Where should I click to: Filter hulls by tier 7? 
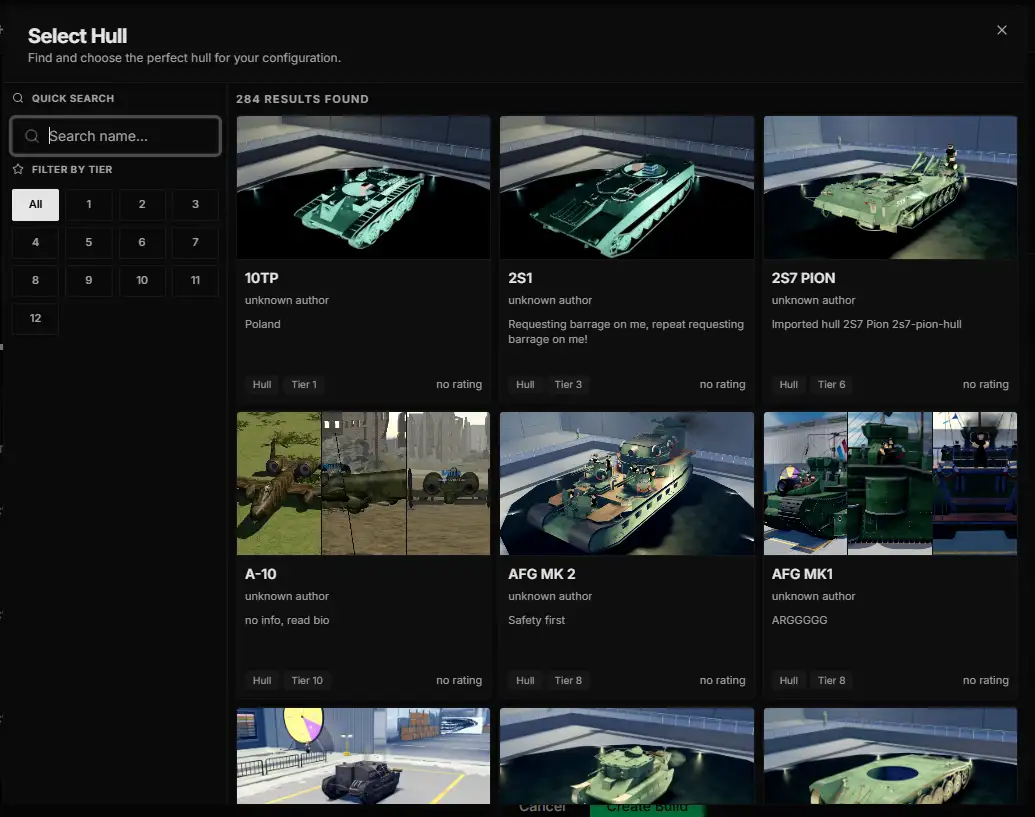pyautogui.click(x=195, y=242)
